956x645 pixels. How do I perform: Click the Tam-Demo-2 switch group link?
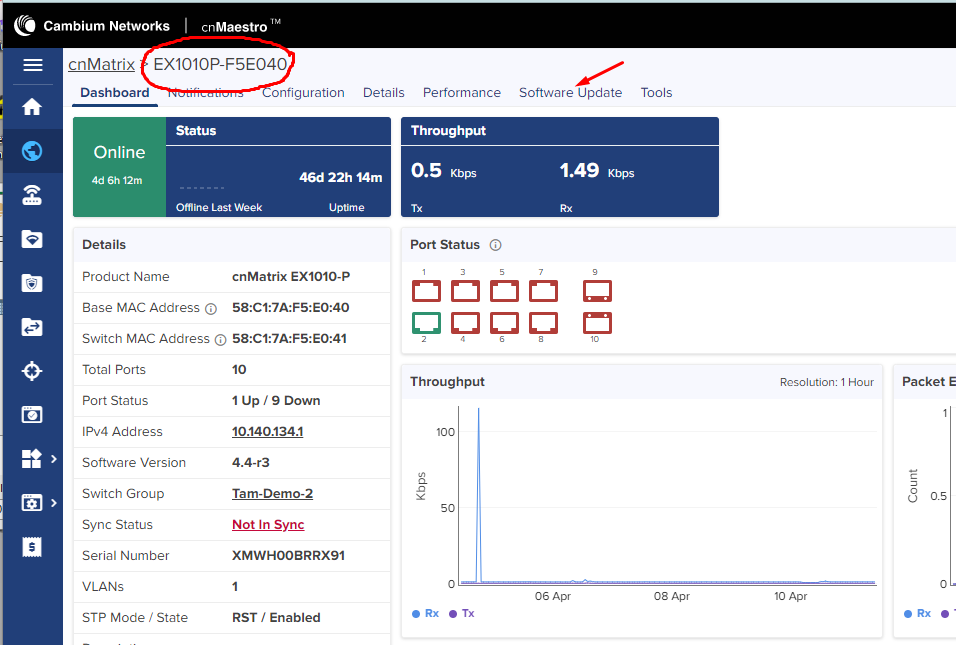click(x=272, y=494)
